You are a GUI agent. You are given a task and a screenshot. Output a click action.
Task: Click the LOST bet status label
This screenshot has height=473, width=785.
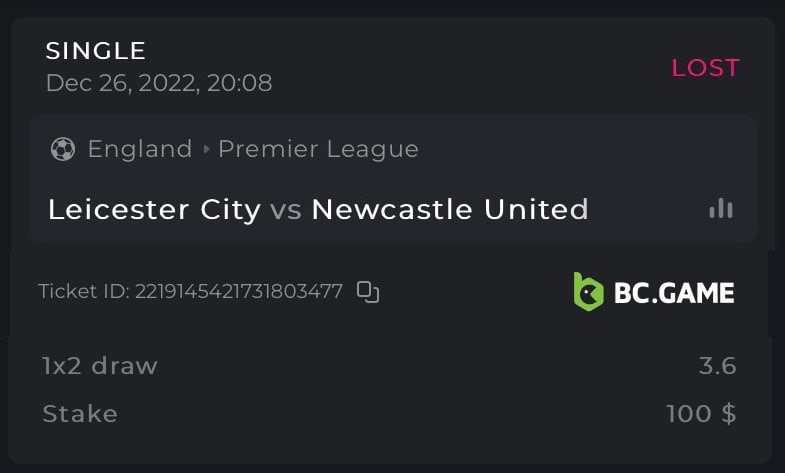(x=705, y=68)
